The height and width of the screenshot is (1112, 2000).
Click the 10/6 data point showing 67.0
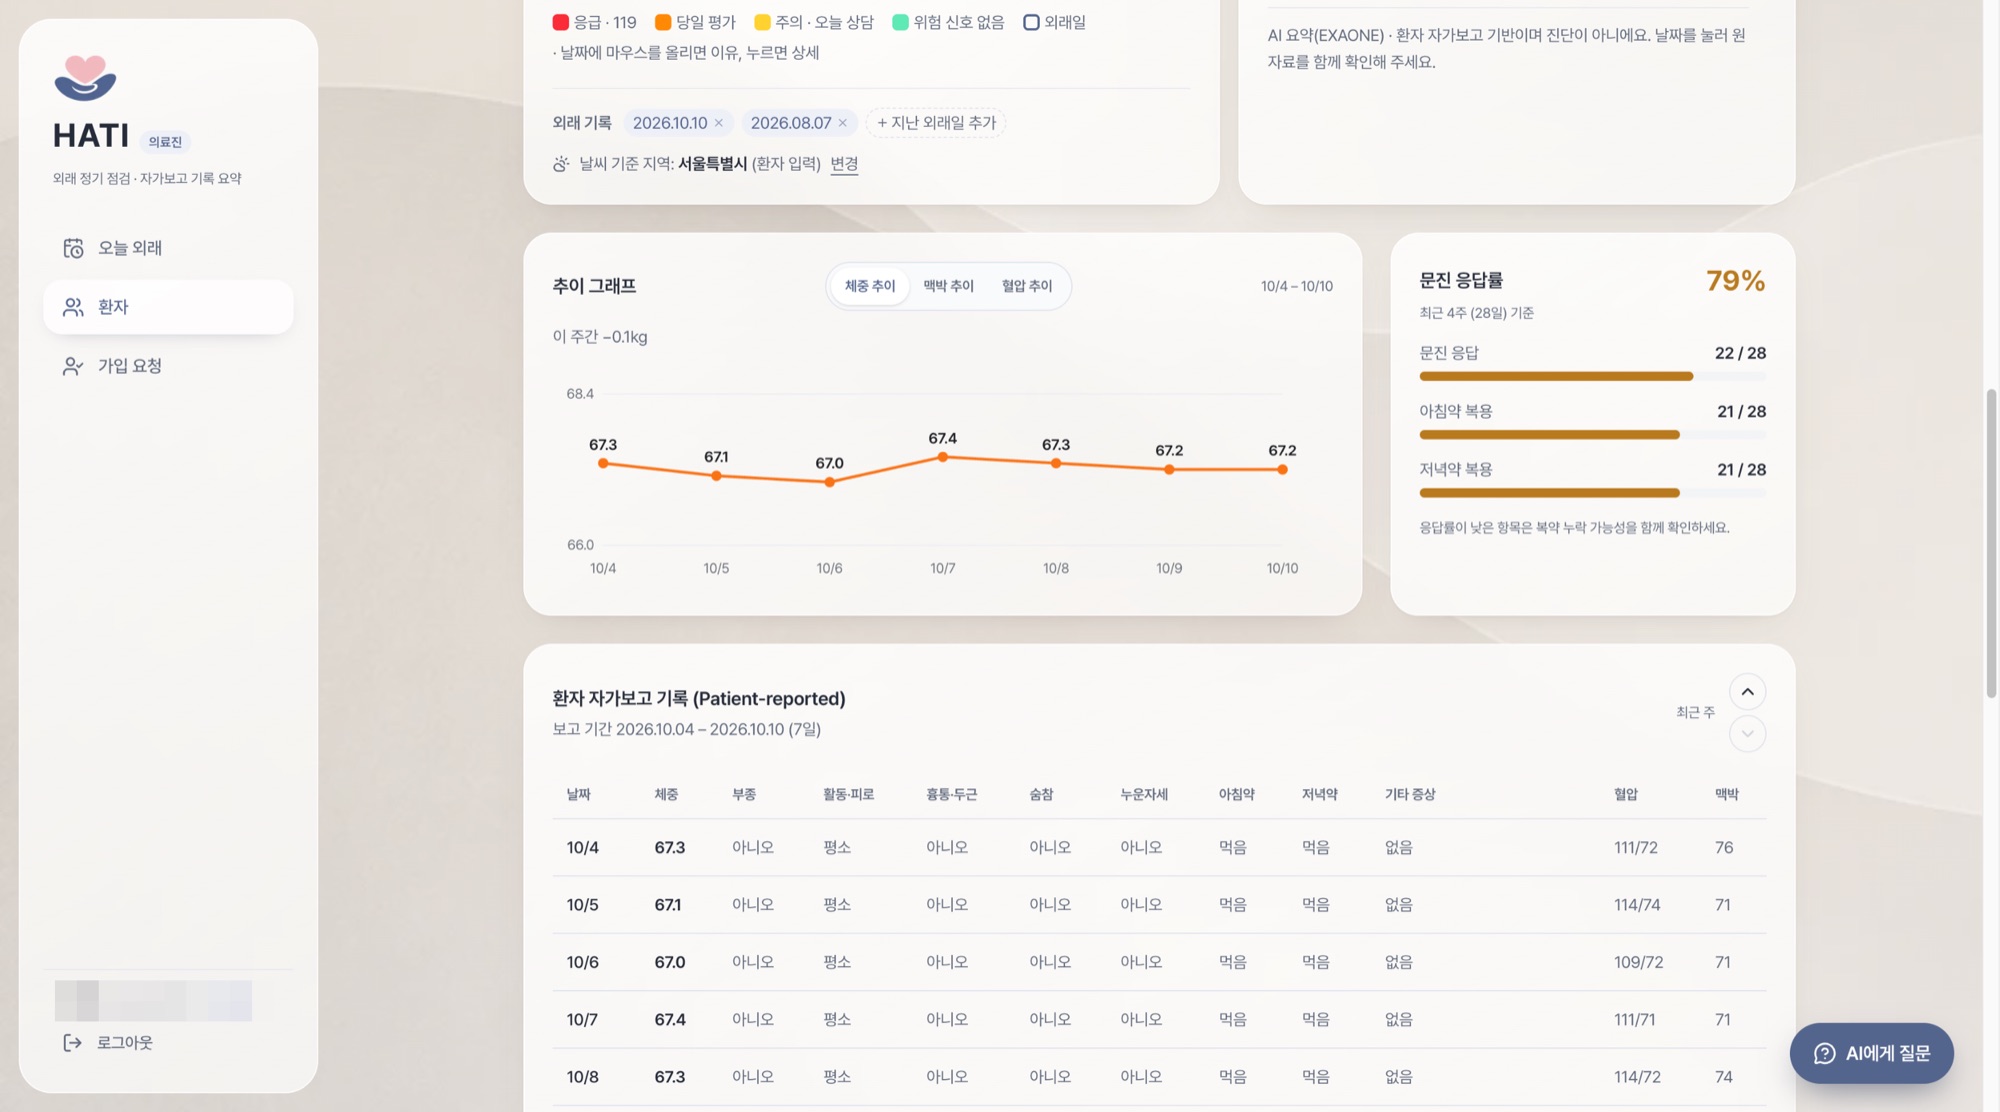pyautogui.click(x=829, y=483)
